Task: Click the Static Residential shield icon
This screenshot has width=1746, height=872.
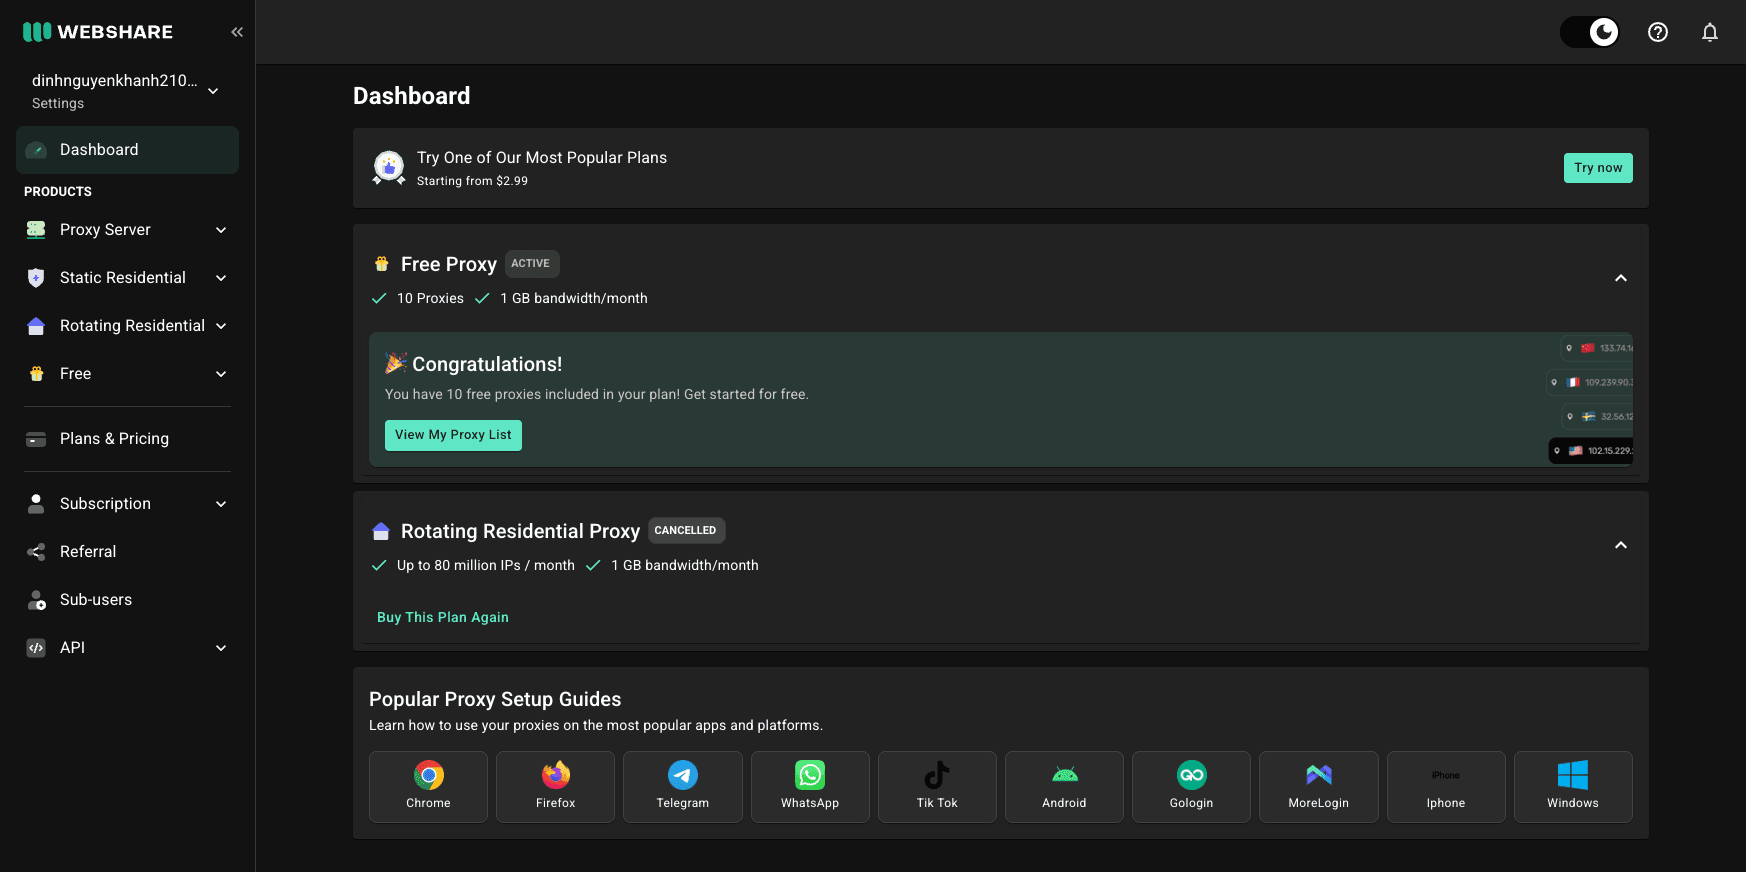Action: 36,278
